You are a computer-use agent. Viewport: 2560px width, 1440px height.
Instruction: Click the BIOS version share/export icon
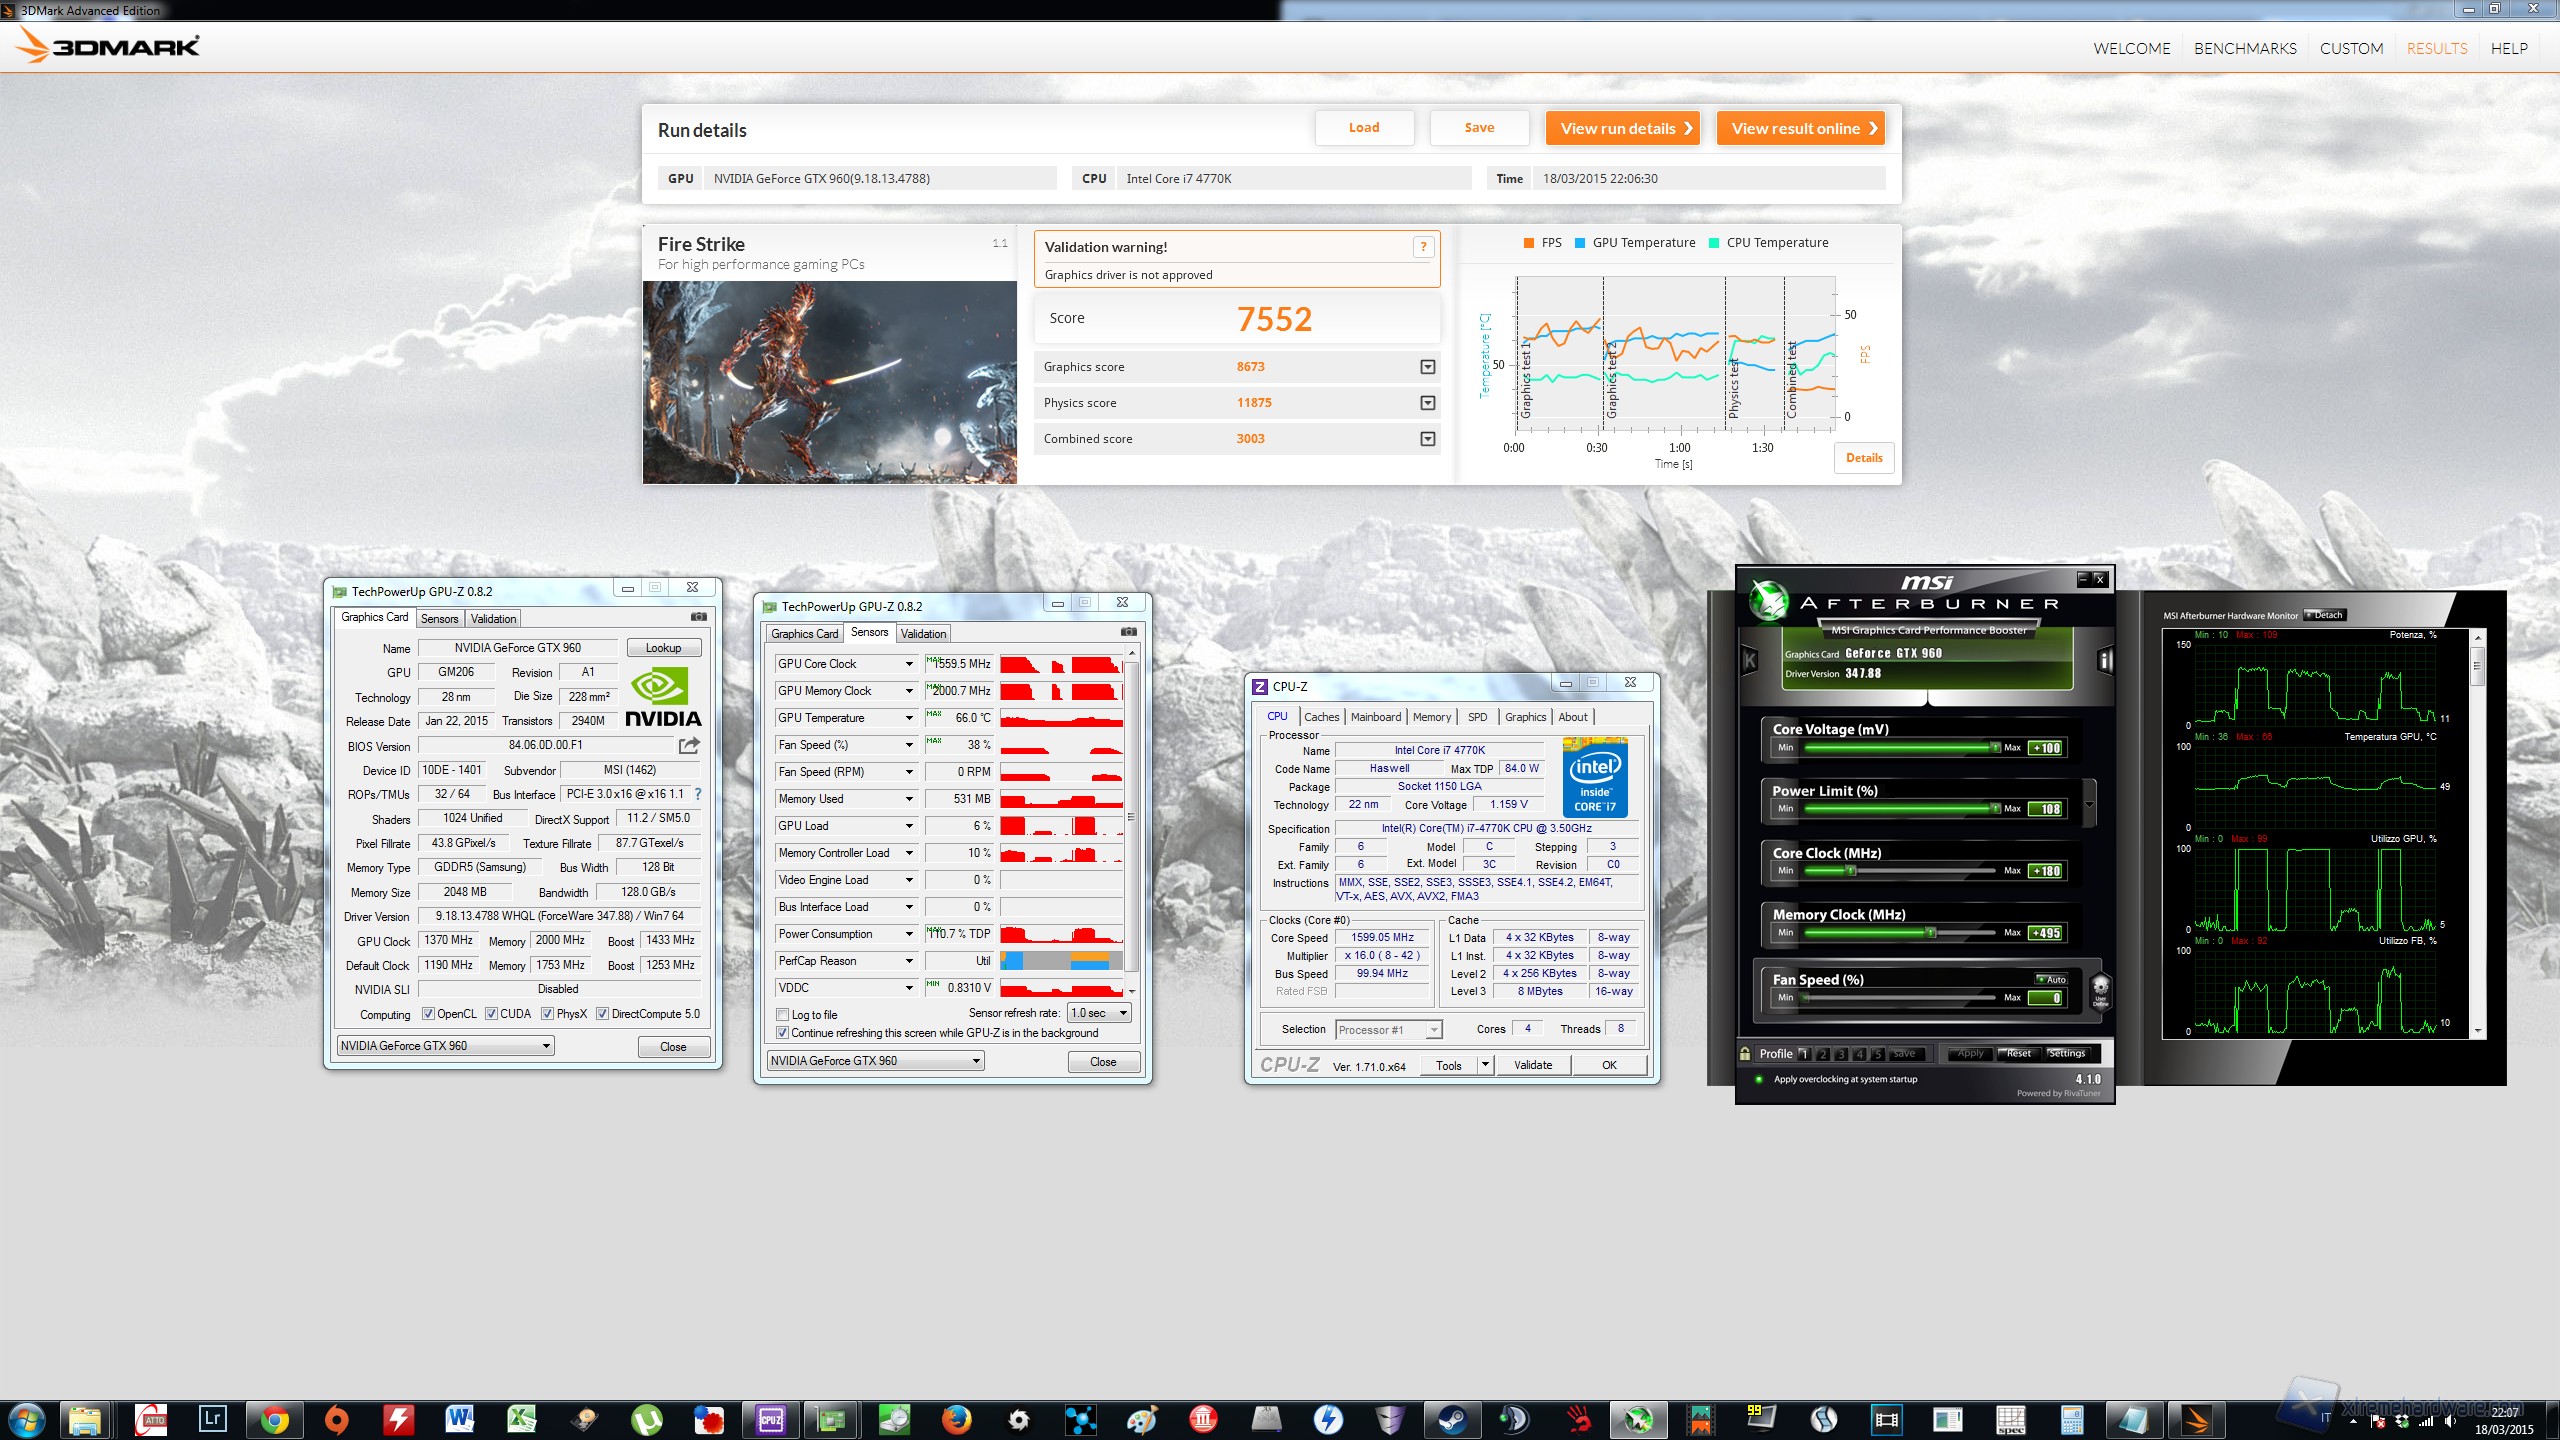pos(689,746)
